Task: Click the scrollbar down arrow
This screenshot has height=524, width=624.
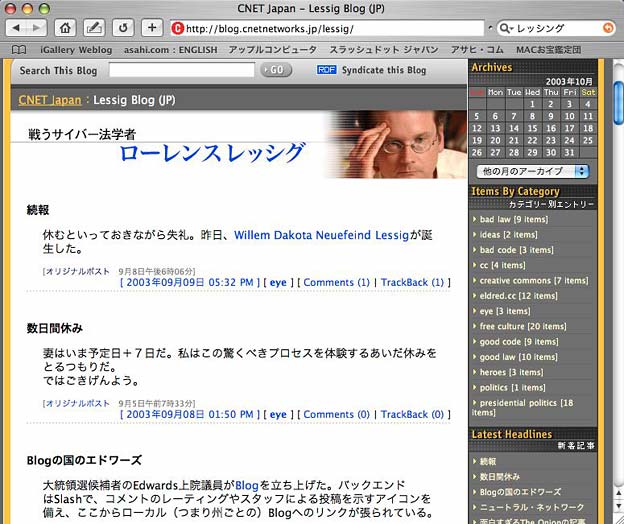Action: coord(619,506)
